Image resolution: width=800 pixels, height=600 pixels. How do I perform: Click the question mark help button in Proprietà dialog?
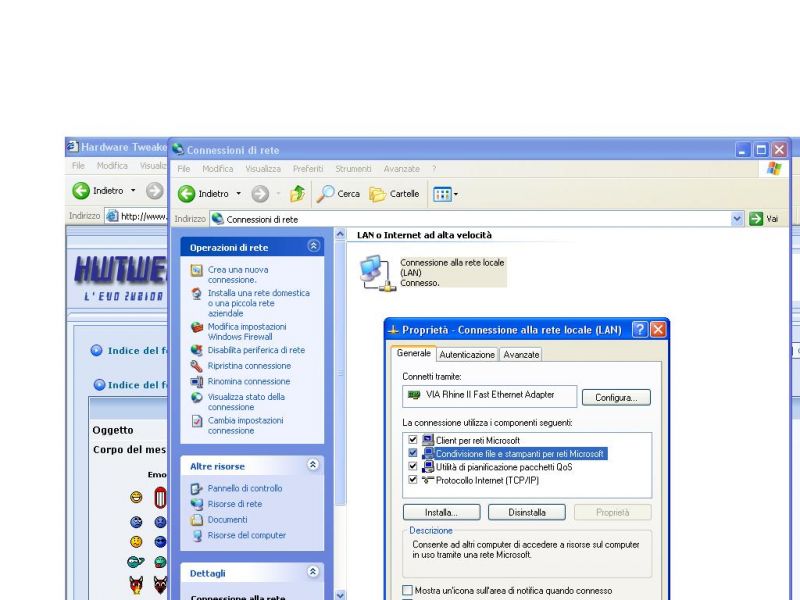[639, 330]
